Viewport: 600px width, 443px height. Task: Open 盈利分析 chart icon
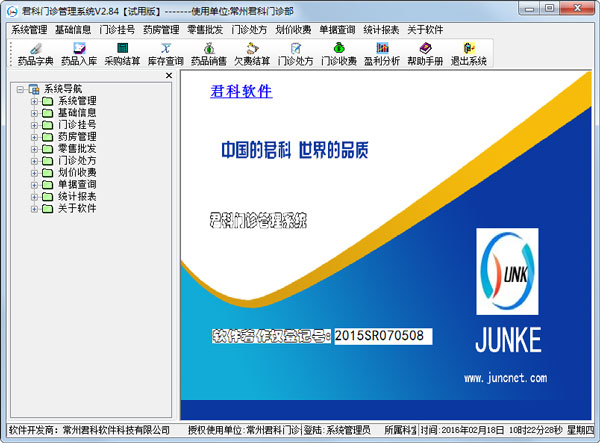[382, 53]
